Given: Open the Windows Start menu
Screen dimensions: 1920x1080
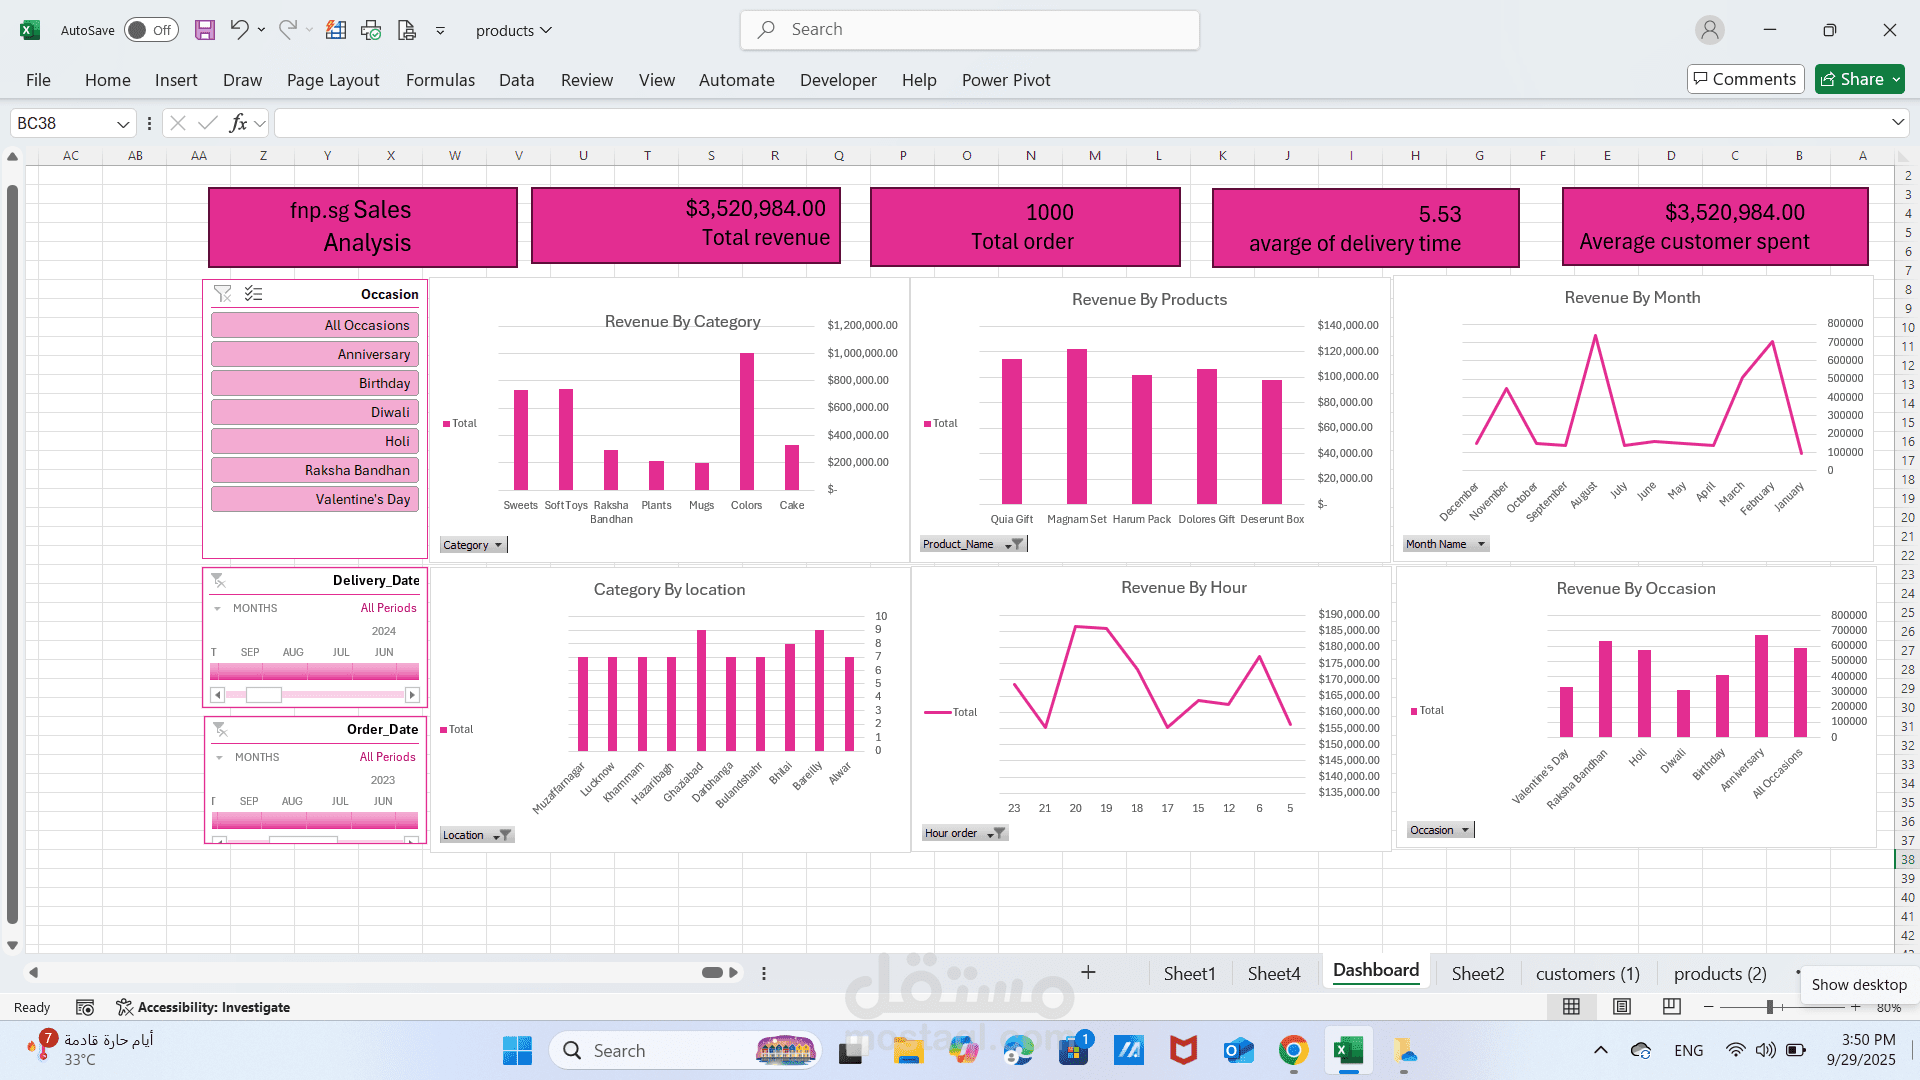Looking at the screenshot, I should tap(517, 1051).
